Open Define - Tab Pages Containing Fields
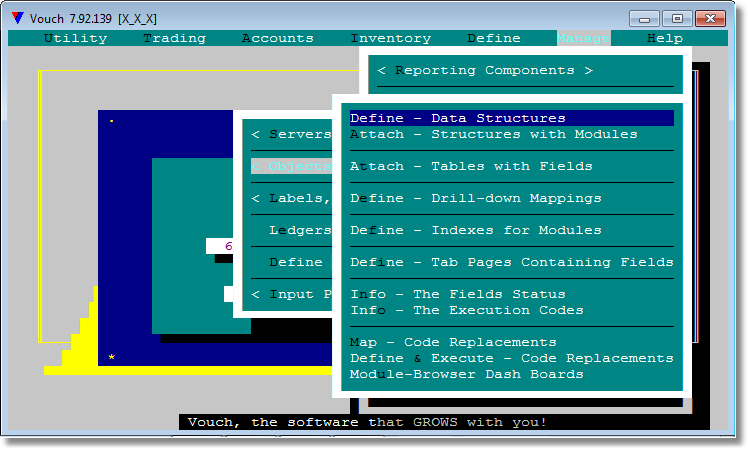Screen dimensions: 748x450 pyautogui.click(x=511, y=262)
